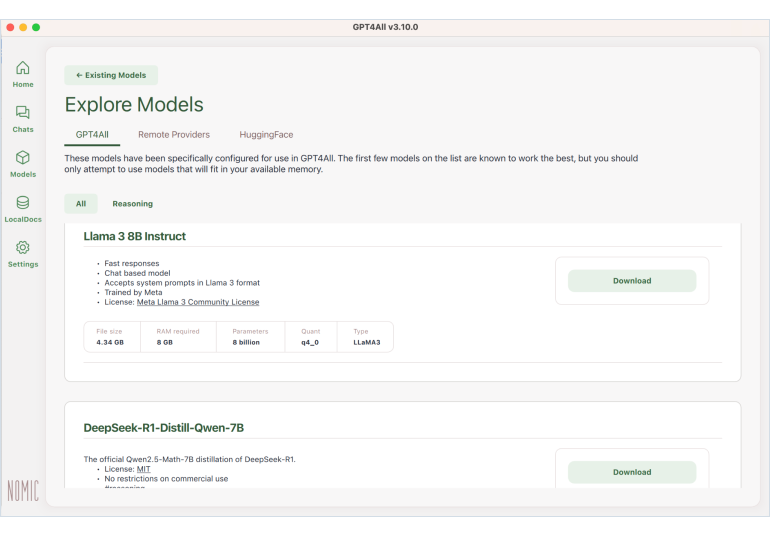Click the Llama 3 8B Instruct heading
Viewport: 770px width, 540px height.
pyautogui.click(x=135, y=236)
